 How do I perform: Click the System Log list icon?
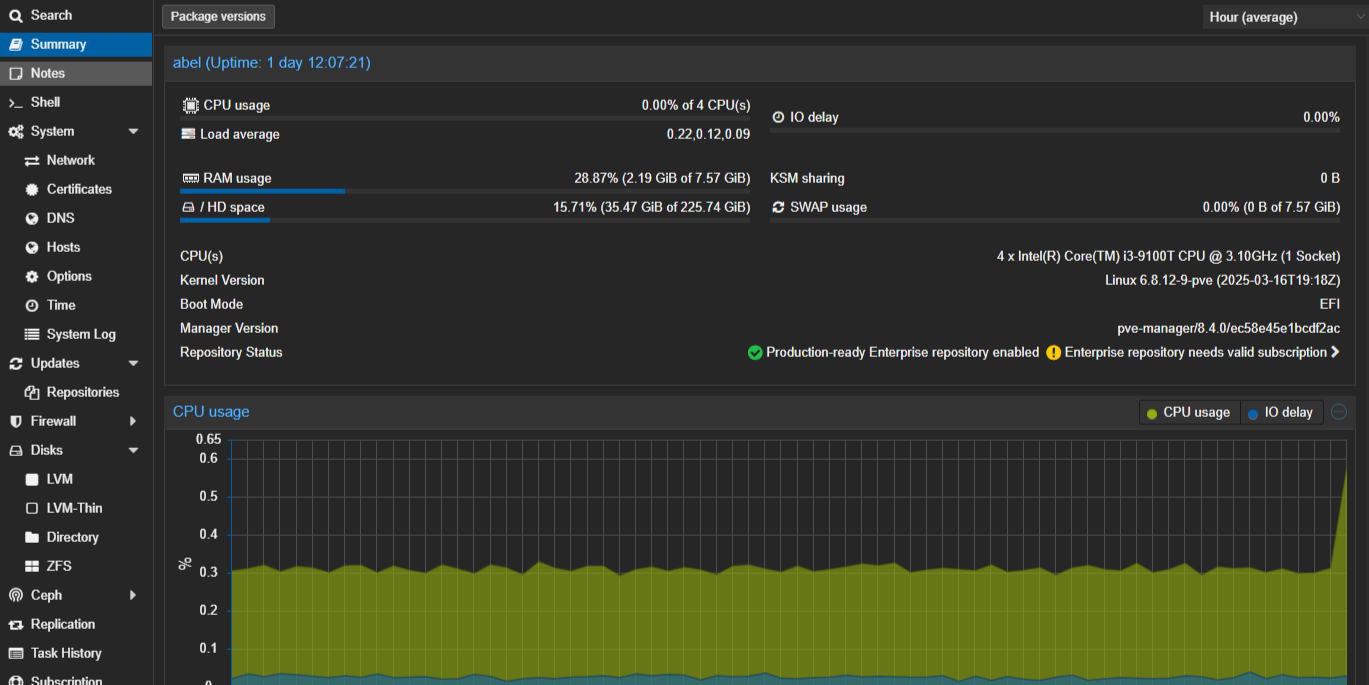tap(32, 334)
